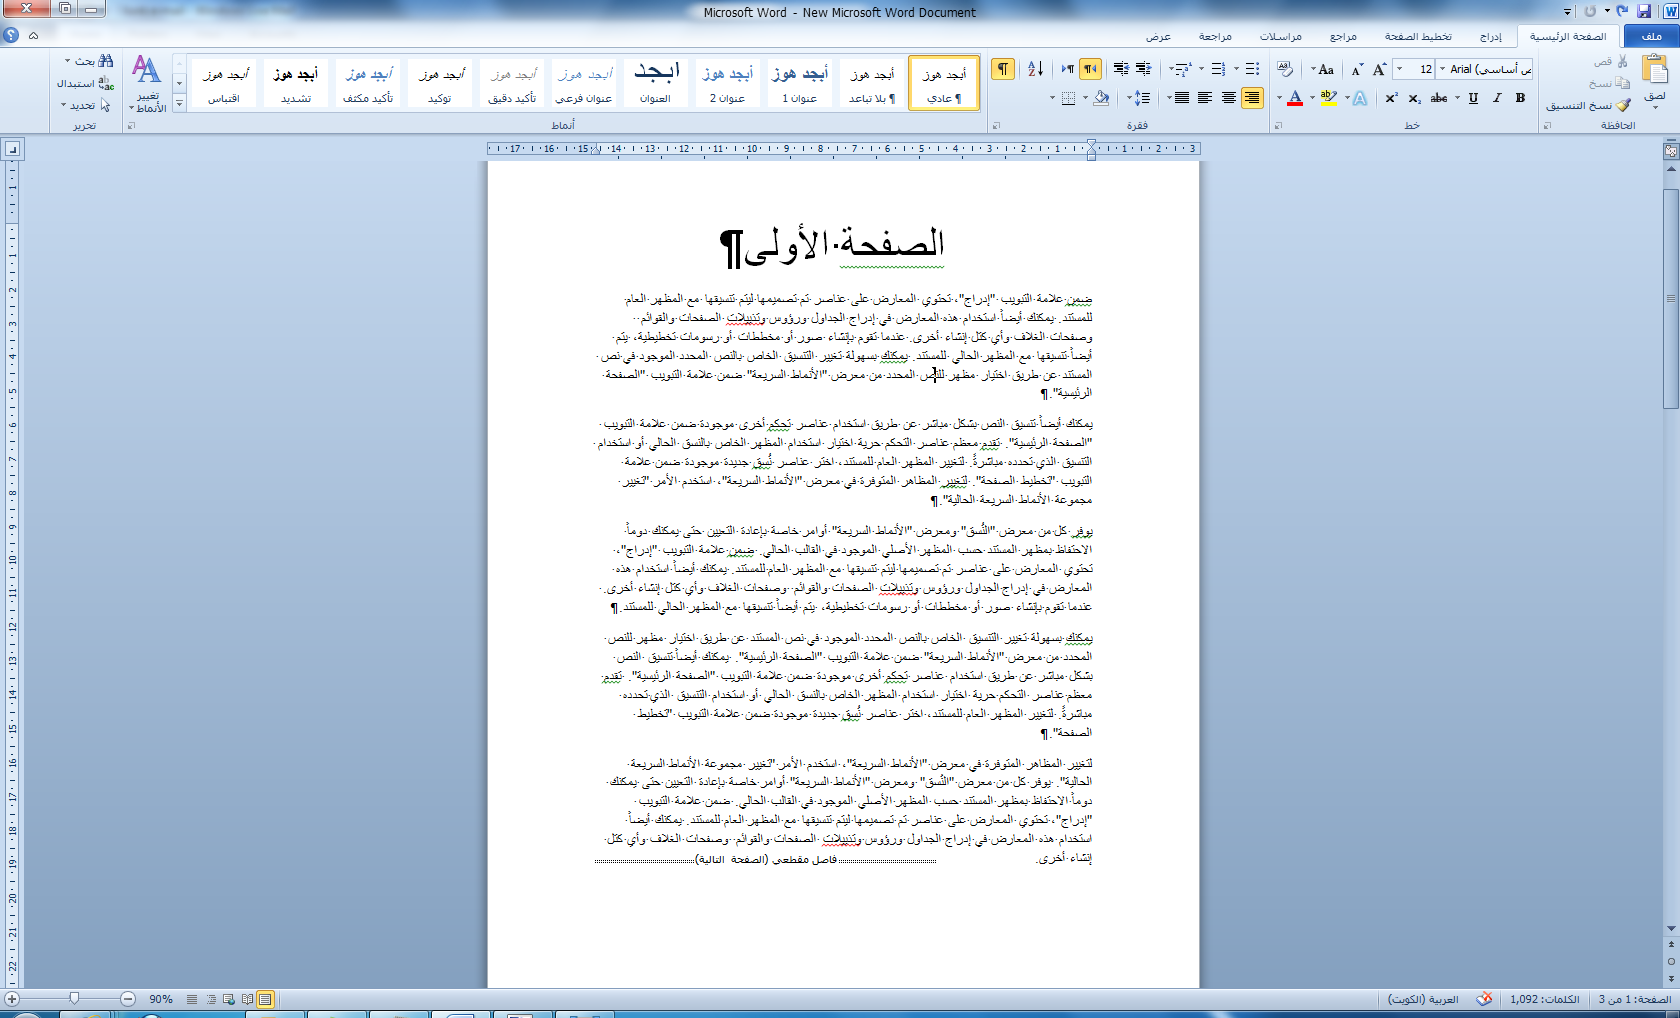Screen dimensions: 1680x1018
Task: Apply the Title (العنوان) style thumbnail
Action: pyautogui.click(x=656, y=82)
